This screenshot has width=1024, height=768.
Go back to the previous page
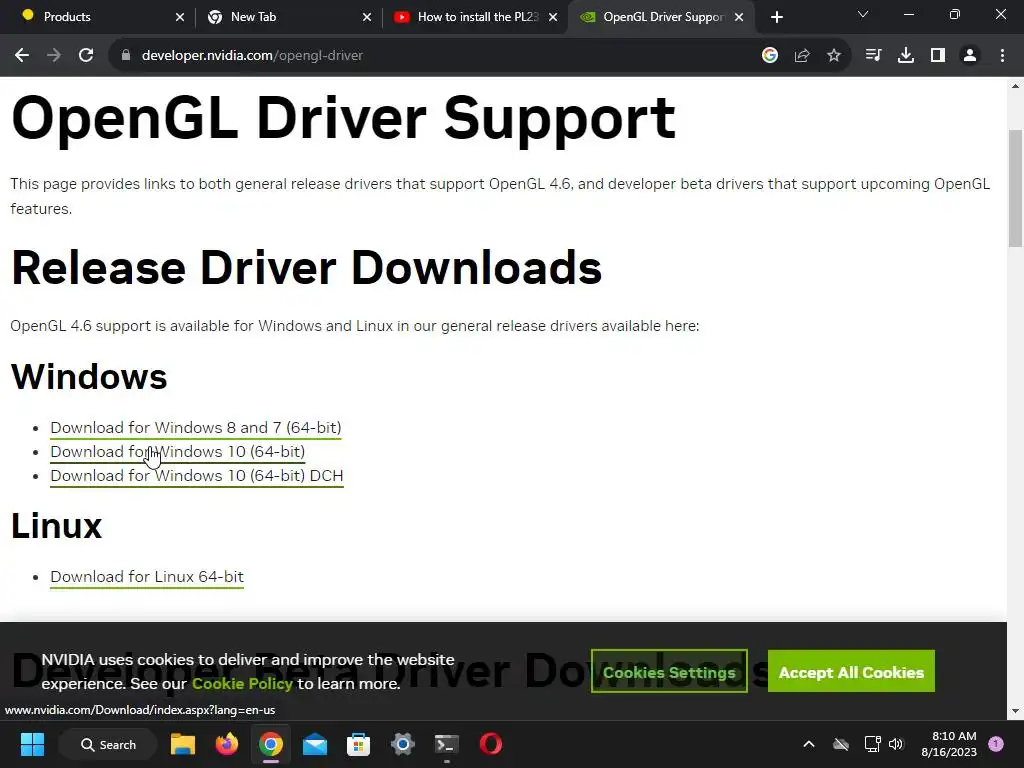(x=22, y=56)
